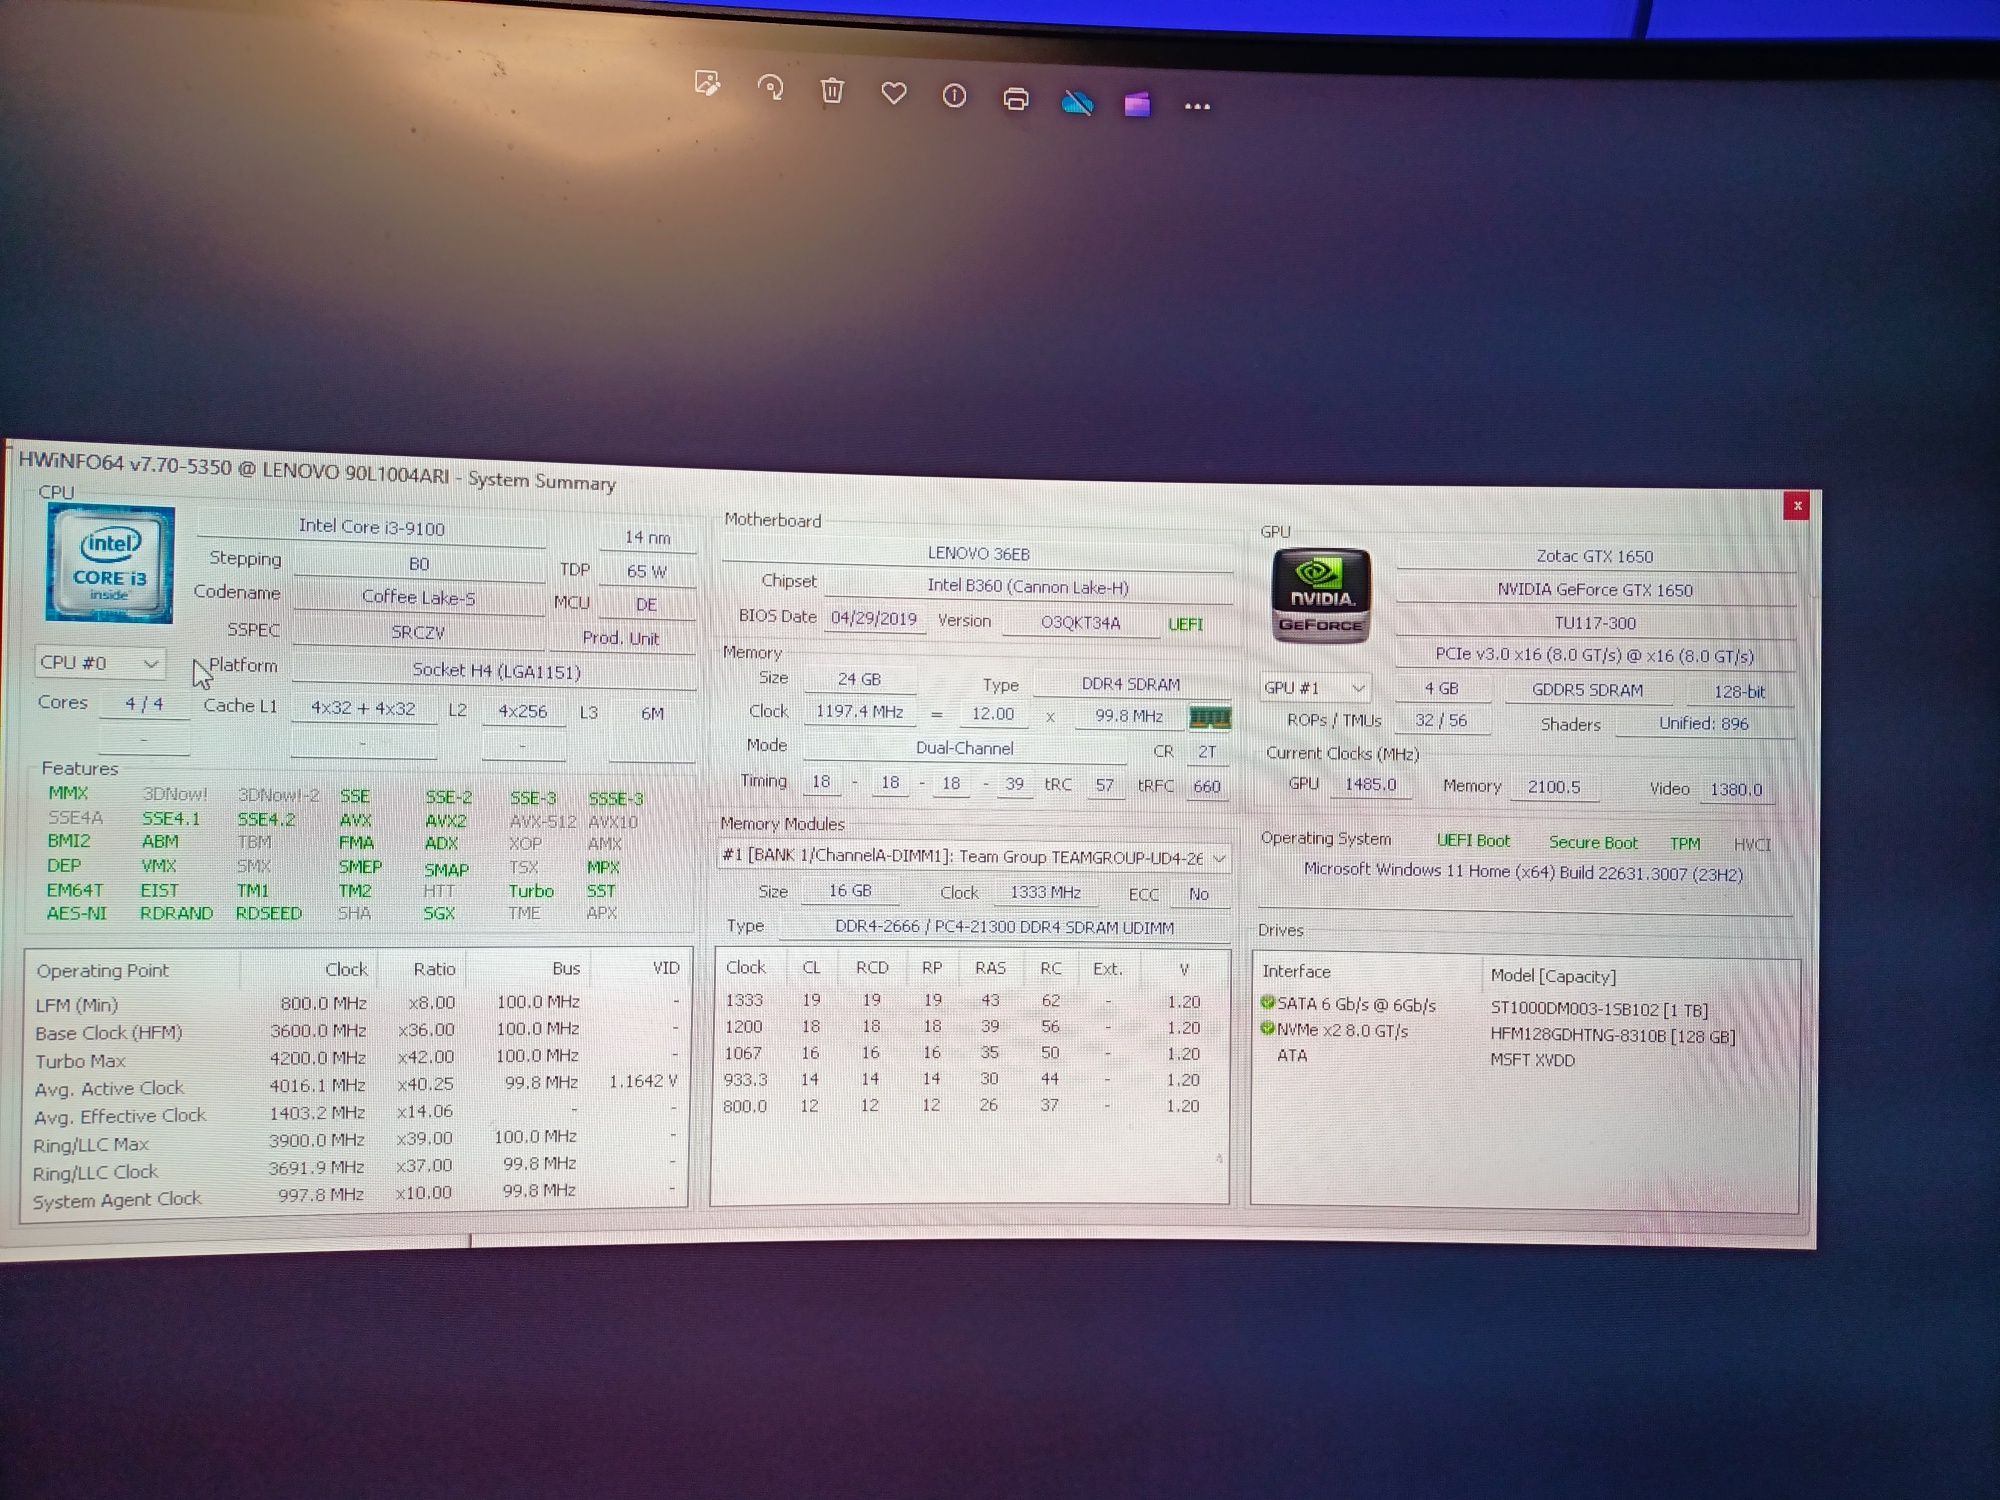Click the Coffee Lake-S codename value
Viewport: 2000px width, 1500px height.
pos(418,598)
